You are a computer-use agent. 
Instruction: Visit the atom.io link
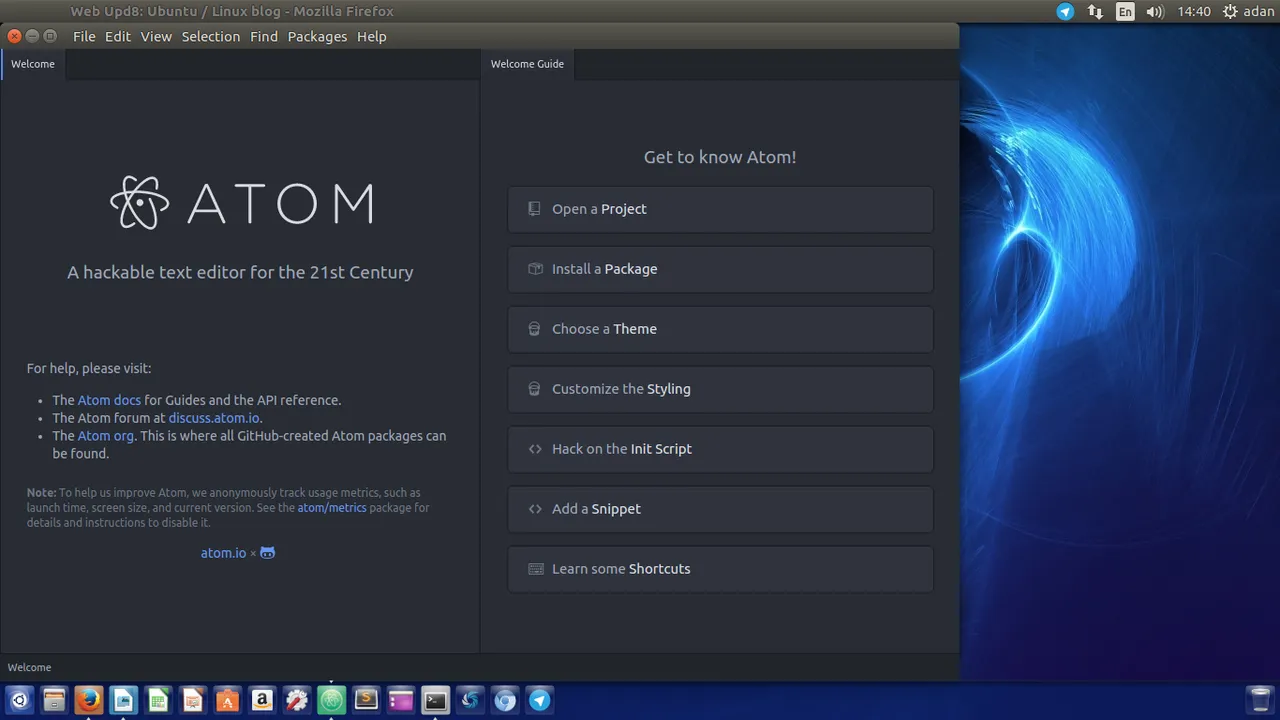click(x=223, y=553)
